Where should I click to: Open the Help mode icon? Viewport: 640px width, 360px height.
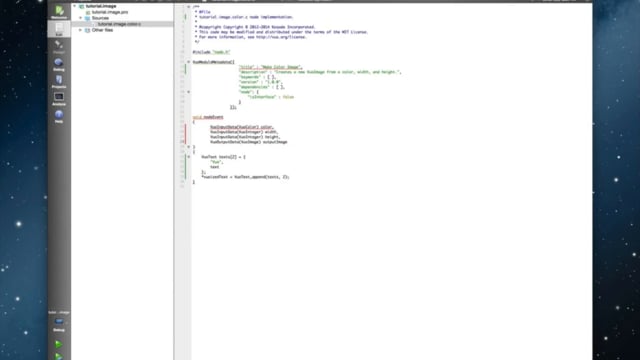pos(59,116)
